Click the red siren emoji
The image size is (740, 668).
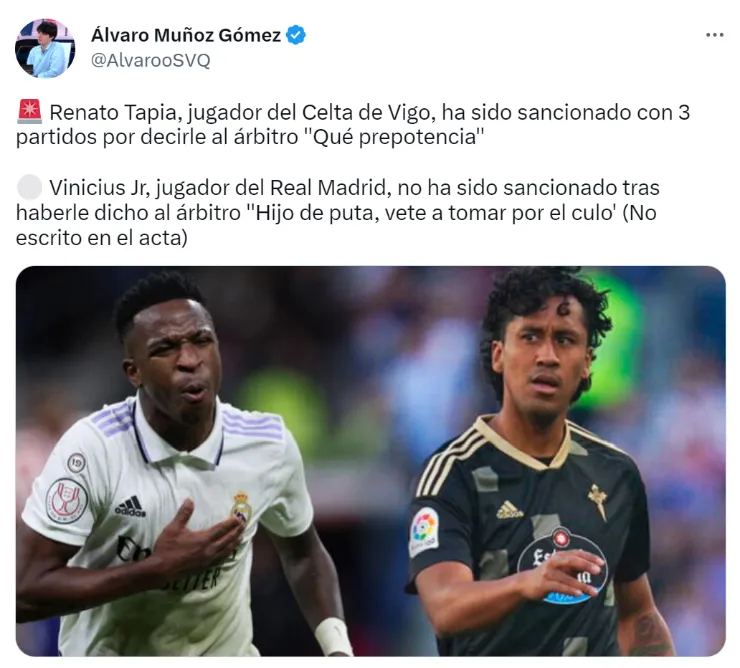tap(30, 112)
